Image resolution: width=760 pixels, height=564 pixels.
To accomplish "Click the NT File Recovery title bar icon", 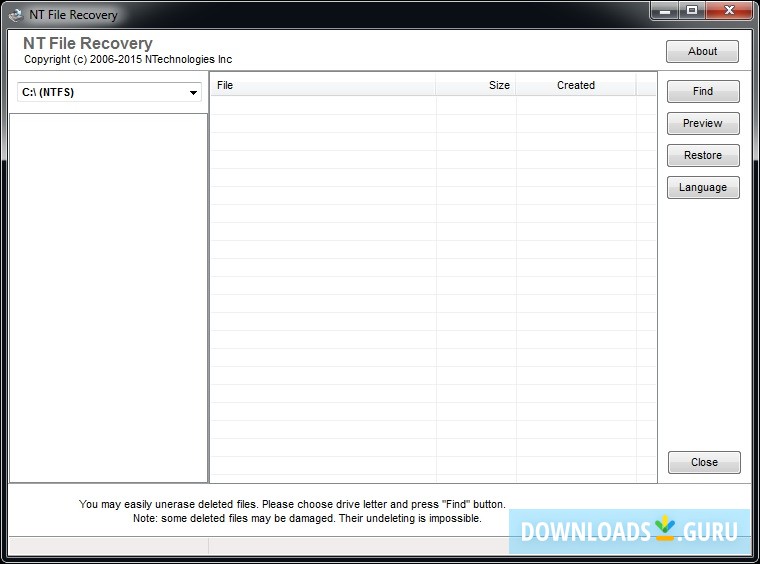I will click(x=16, y=15).
